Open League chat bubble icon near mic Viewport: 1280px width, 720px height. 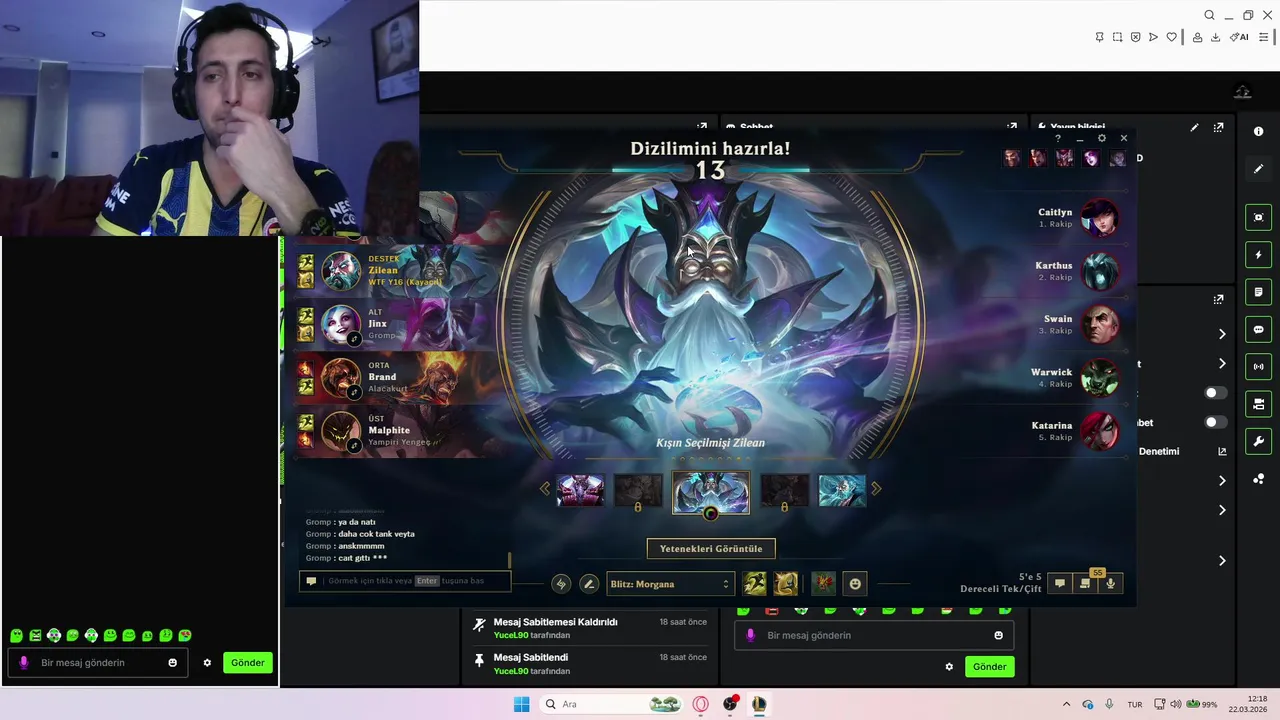[x=1060, y=584]
